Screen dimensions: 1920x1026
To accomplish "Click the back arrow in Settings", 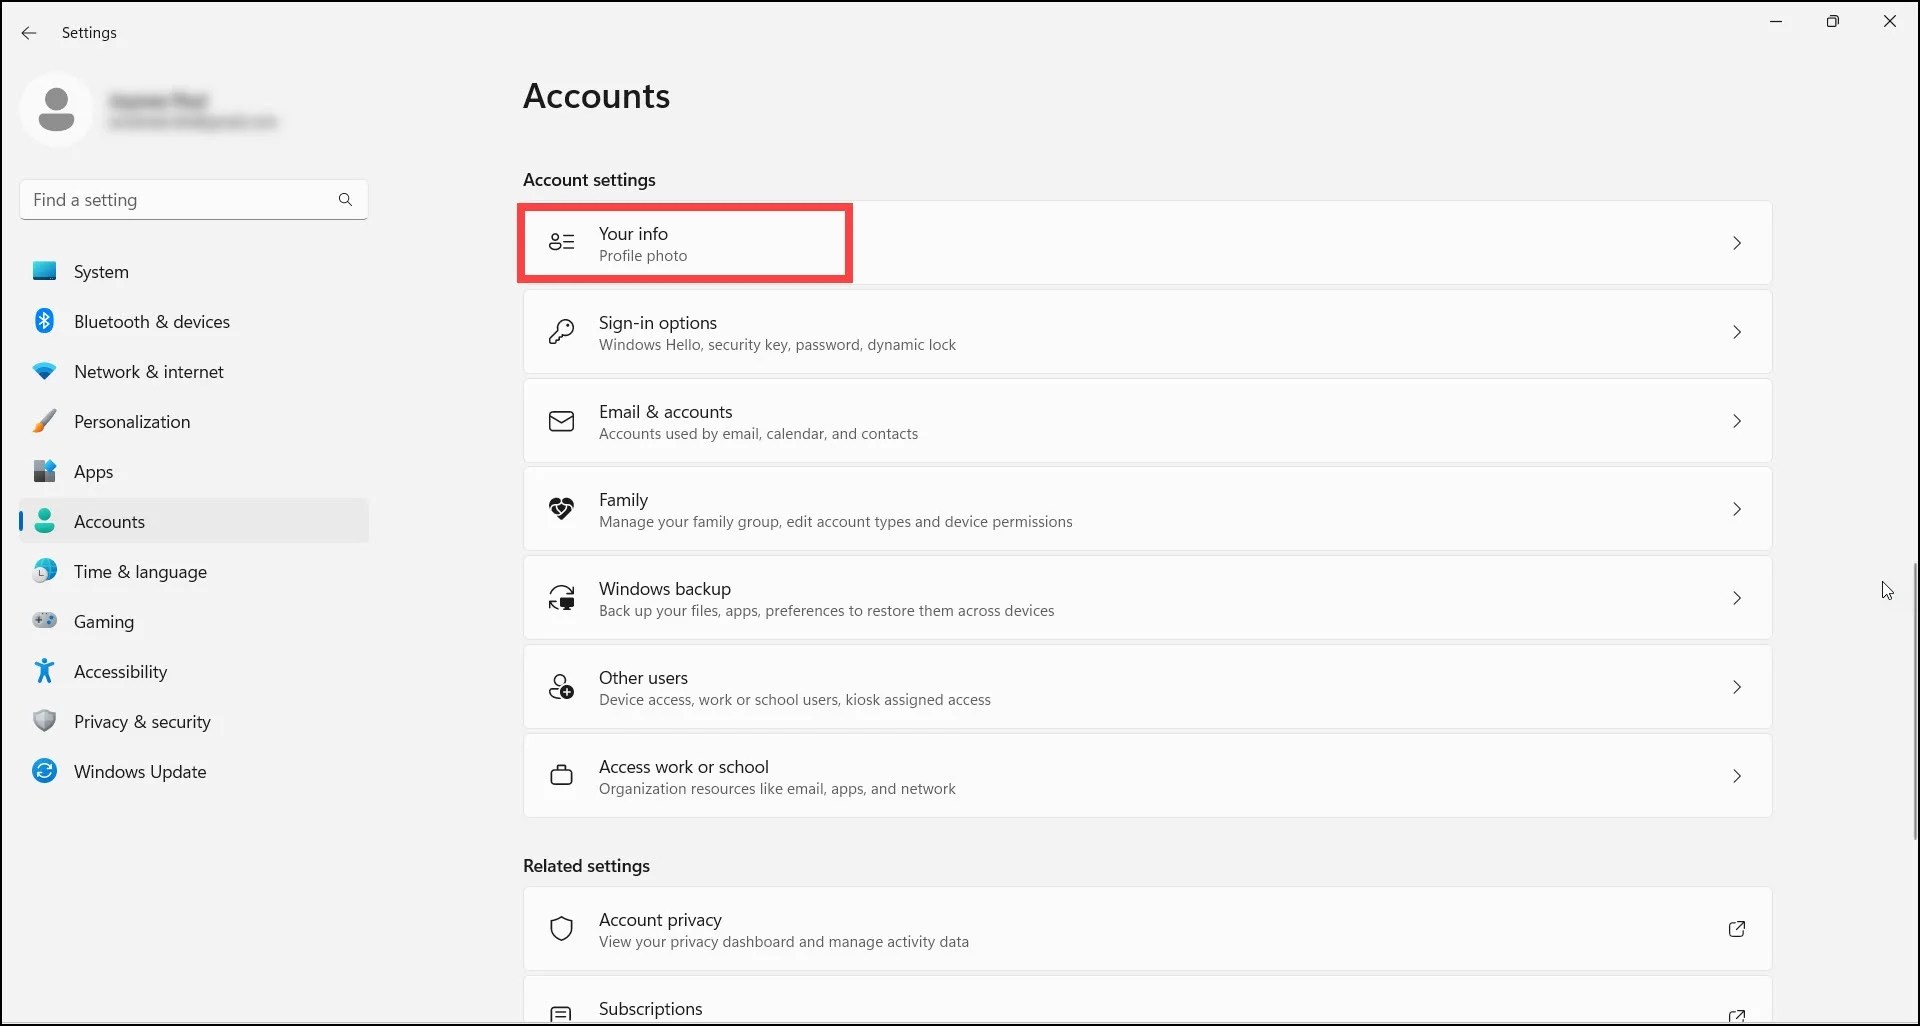I will click(29, 33).
